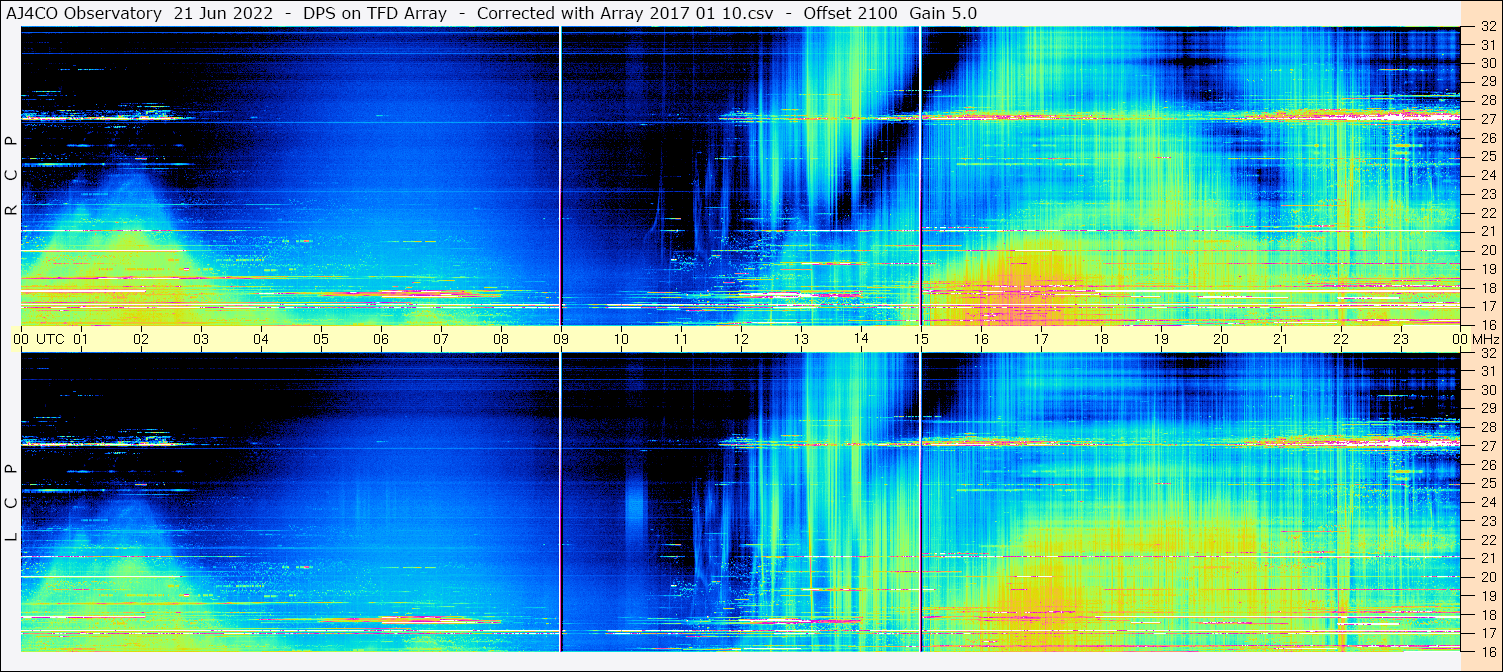Click the '09' hour marker on time axis
Viewport: 1503px width, 672px height.
tap(561, 339)
